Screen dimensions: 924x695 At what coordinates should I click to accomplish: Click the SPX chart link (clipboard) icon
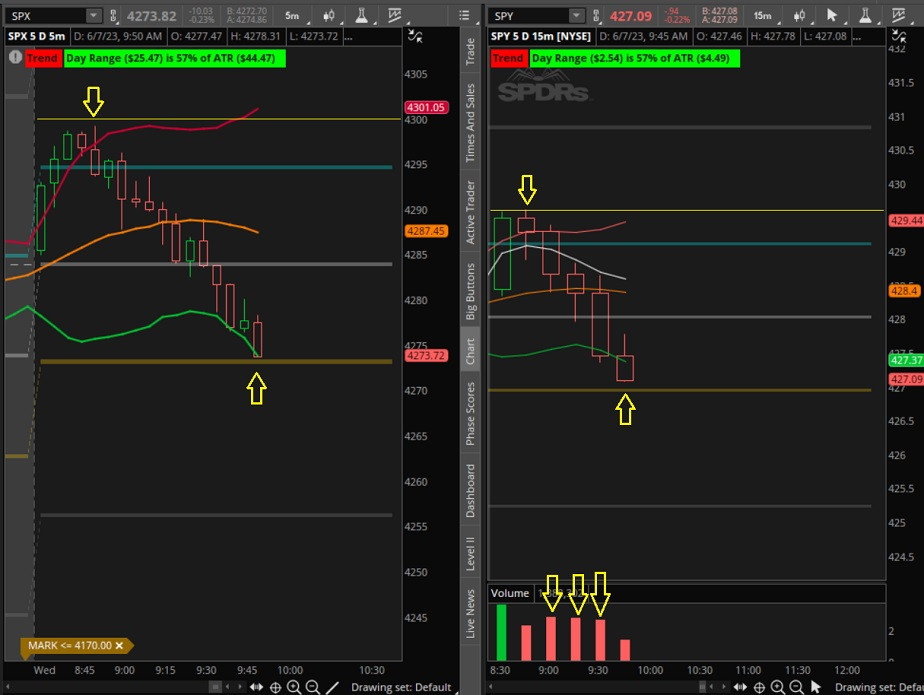coord(113,16)
